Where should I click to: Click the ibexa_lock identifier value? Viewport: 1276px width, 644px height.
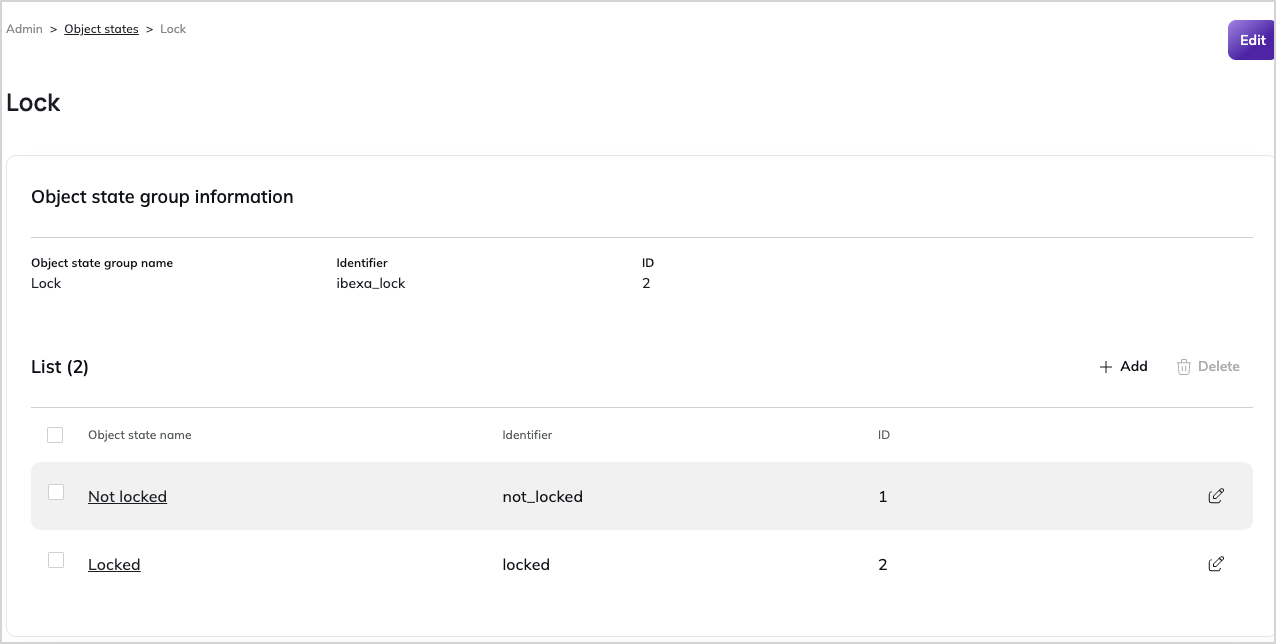371,283
